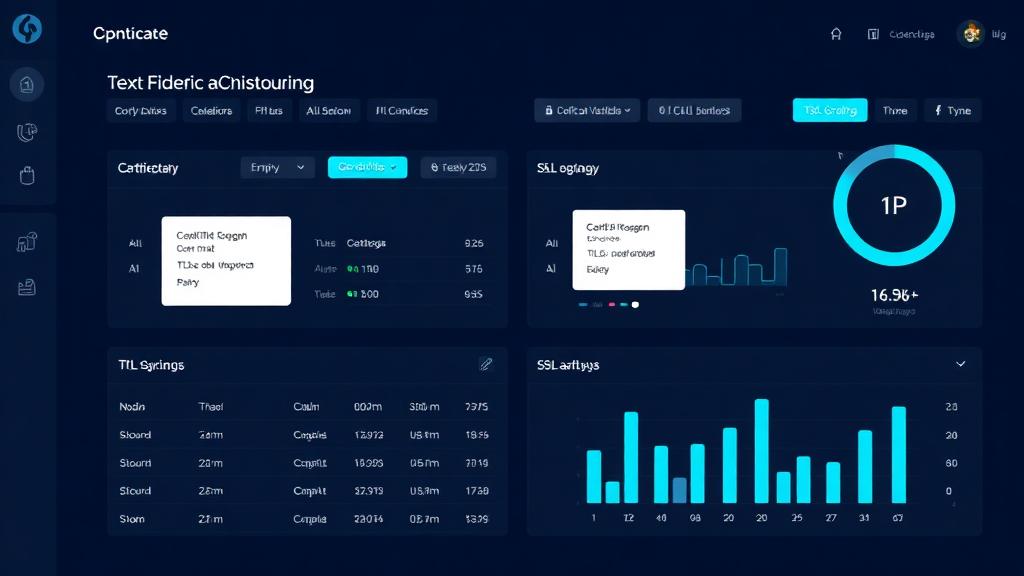
Task: Click the notification bell in the top bar
Action: 836,33
